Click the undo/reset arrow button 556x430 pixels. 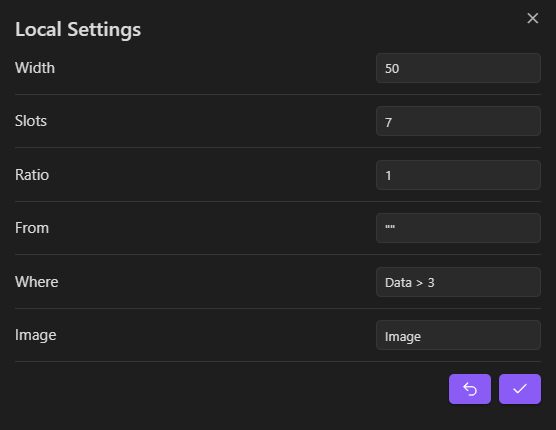tap(470, 389)
